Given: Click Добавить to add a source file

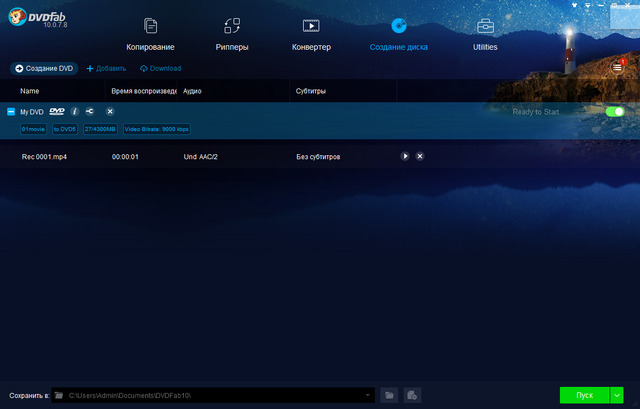Looking at the screenshot, I should coord(106,69).
